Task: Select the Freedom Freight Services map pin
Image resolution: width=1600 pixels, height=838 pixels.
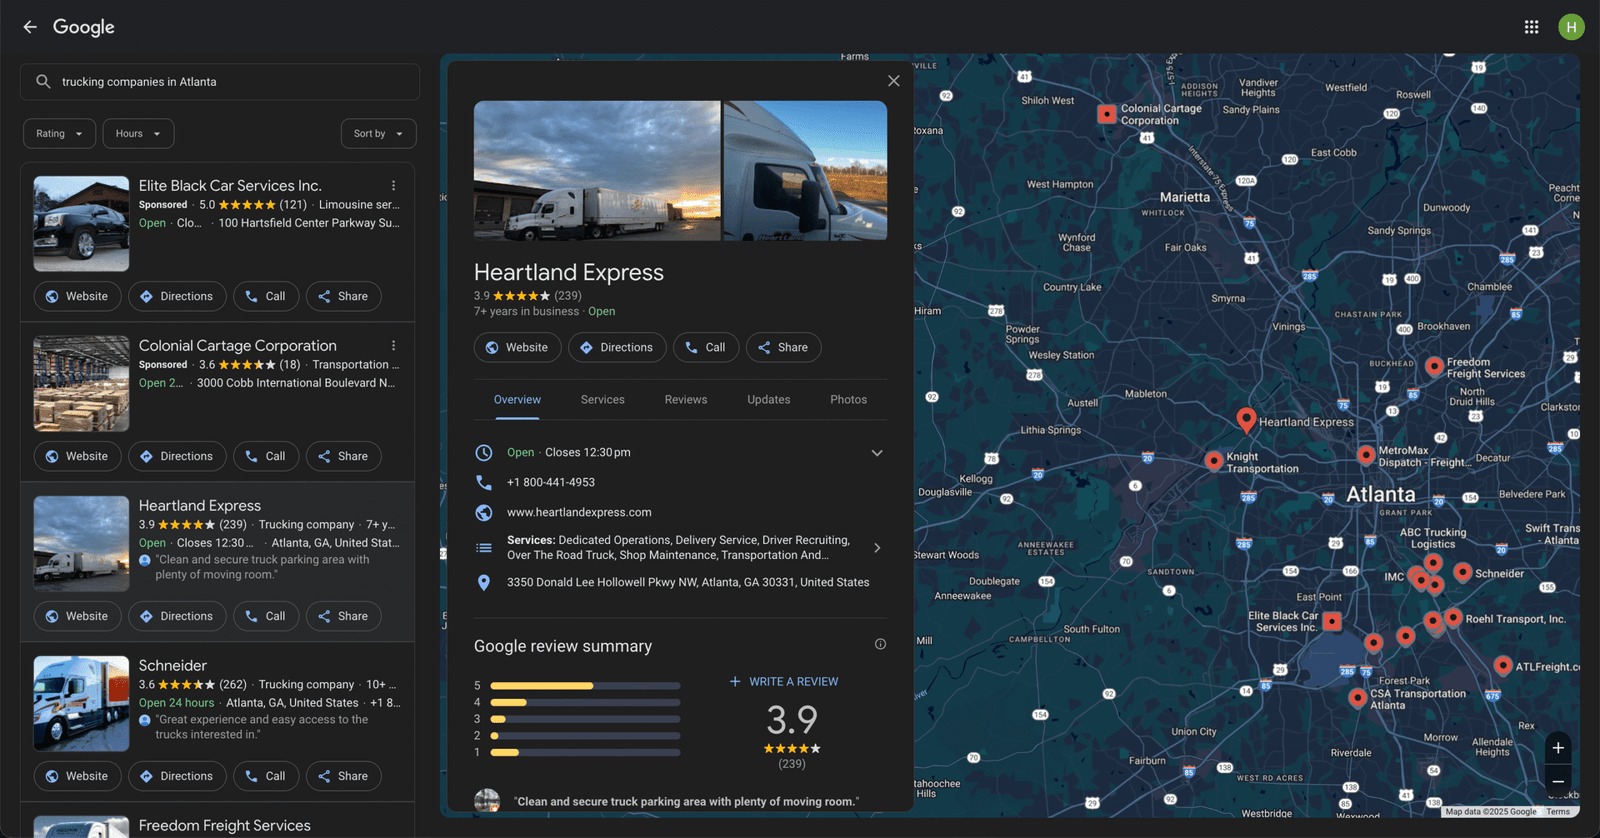Action: click(1433, 366)
